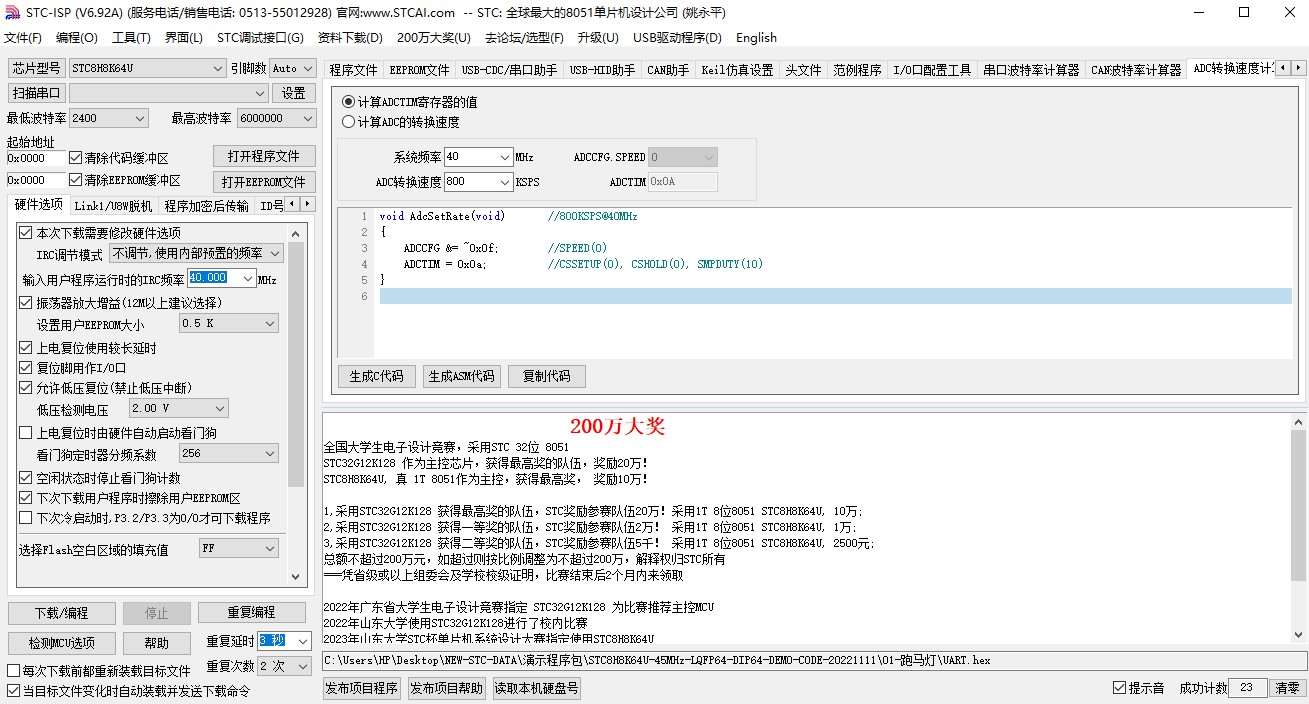This screenshot has width=1309, height=704.
Task: Switch to the 程序文件 tab
Action: point(354,70)
